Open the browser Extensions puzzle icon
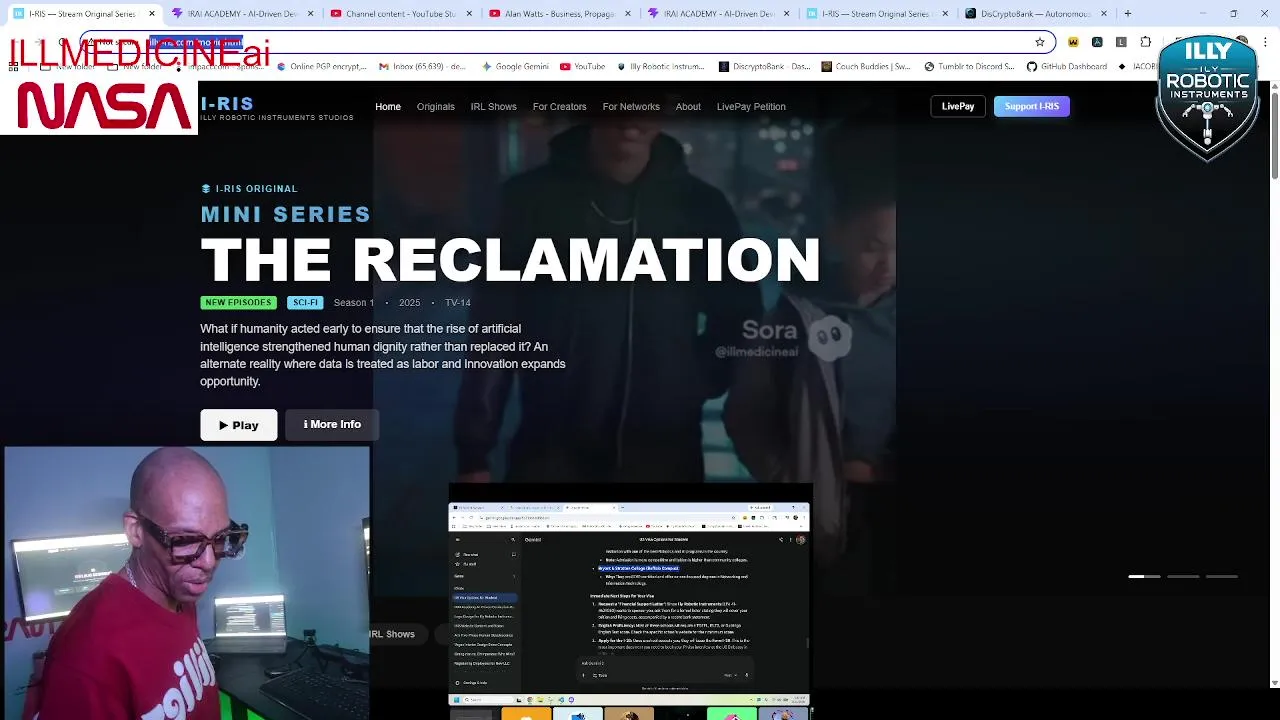1280x720 pixels. tap(1146, 42)
